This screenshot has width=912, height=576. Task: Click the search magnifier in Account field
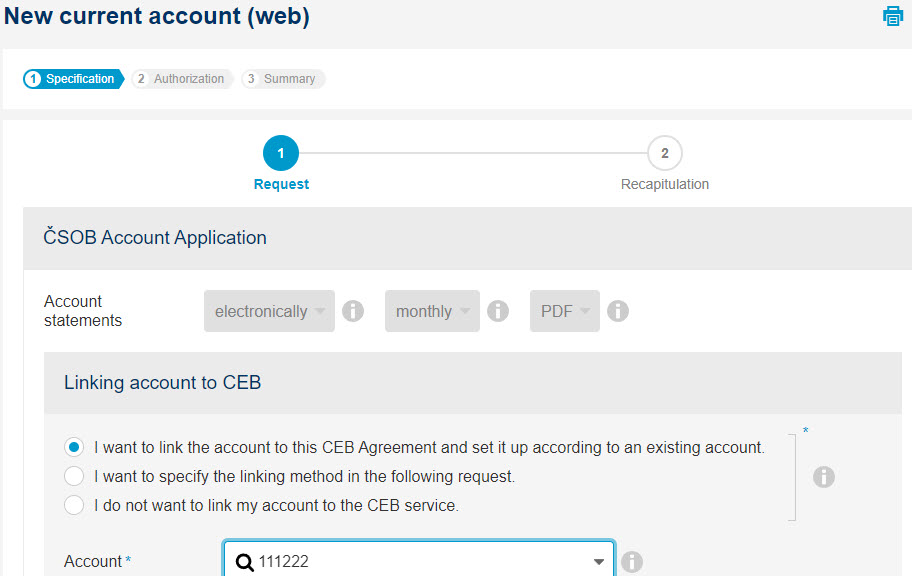245,562
